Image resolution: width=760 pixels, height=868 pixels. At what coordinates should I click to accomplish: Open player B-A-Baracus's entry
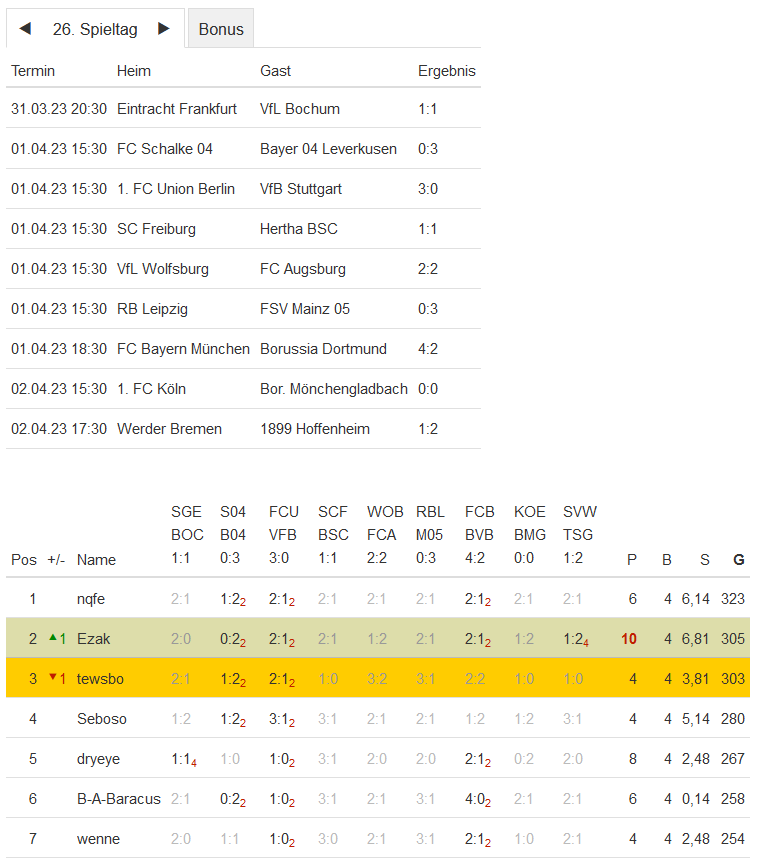[118, 799]
